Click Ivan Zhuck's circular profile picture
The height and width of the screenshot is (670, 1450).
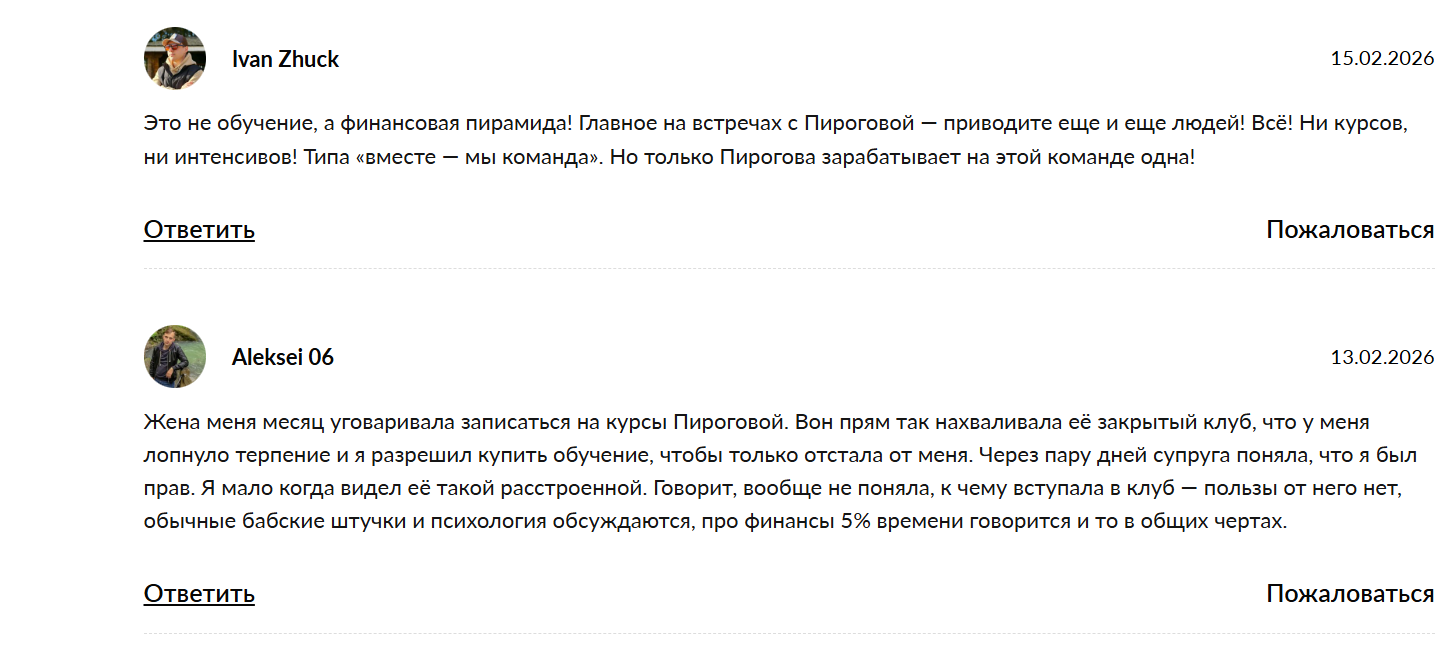172,58
